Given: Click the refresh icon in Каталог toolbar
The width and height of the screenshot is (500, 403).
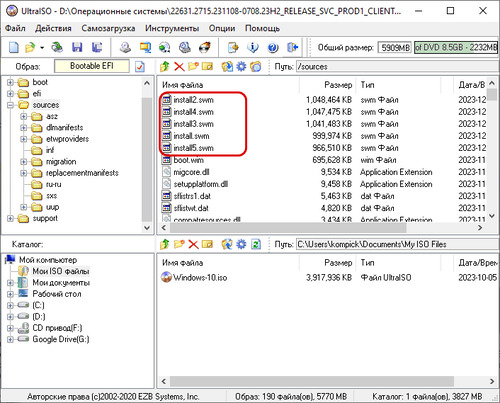Looking at the screenshot, I should pos(256,244).
